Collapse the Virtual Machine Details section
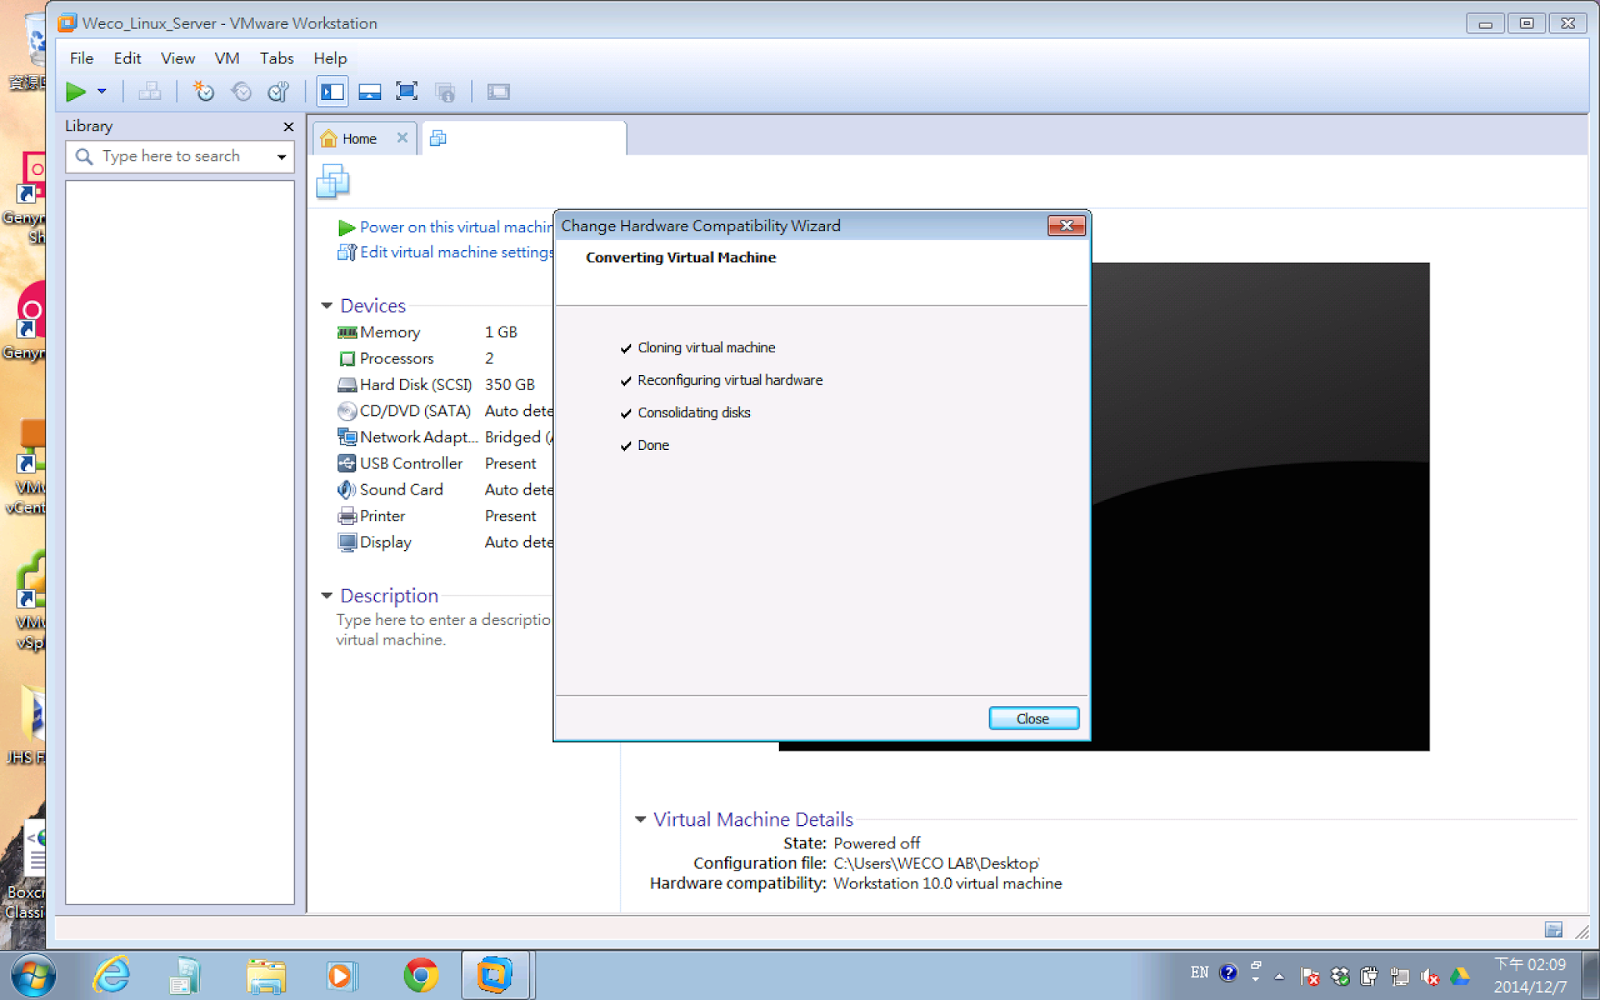This screenshot has height=1000, width=1600. pyautogui.click(x=640, y=820)
